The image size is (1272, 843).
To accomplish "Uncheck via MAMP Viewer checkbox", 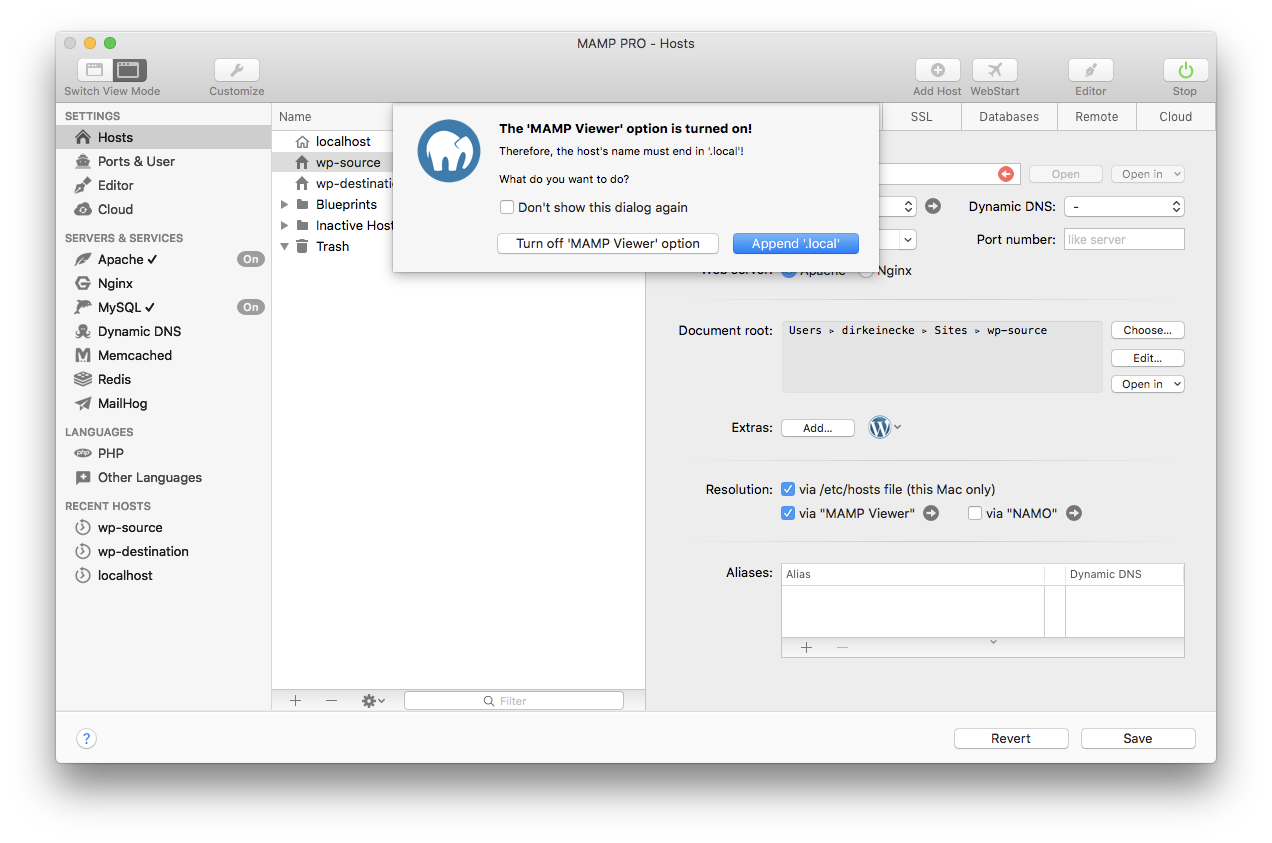I will coord(788,513).
